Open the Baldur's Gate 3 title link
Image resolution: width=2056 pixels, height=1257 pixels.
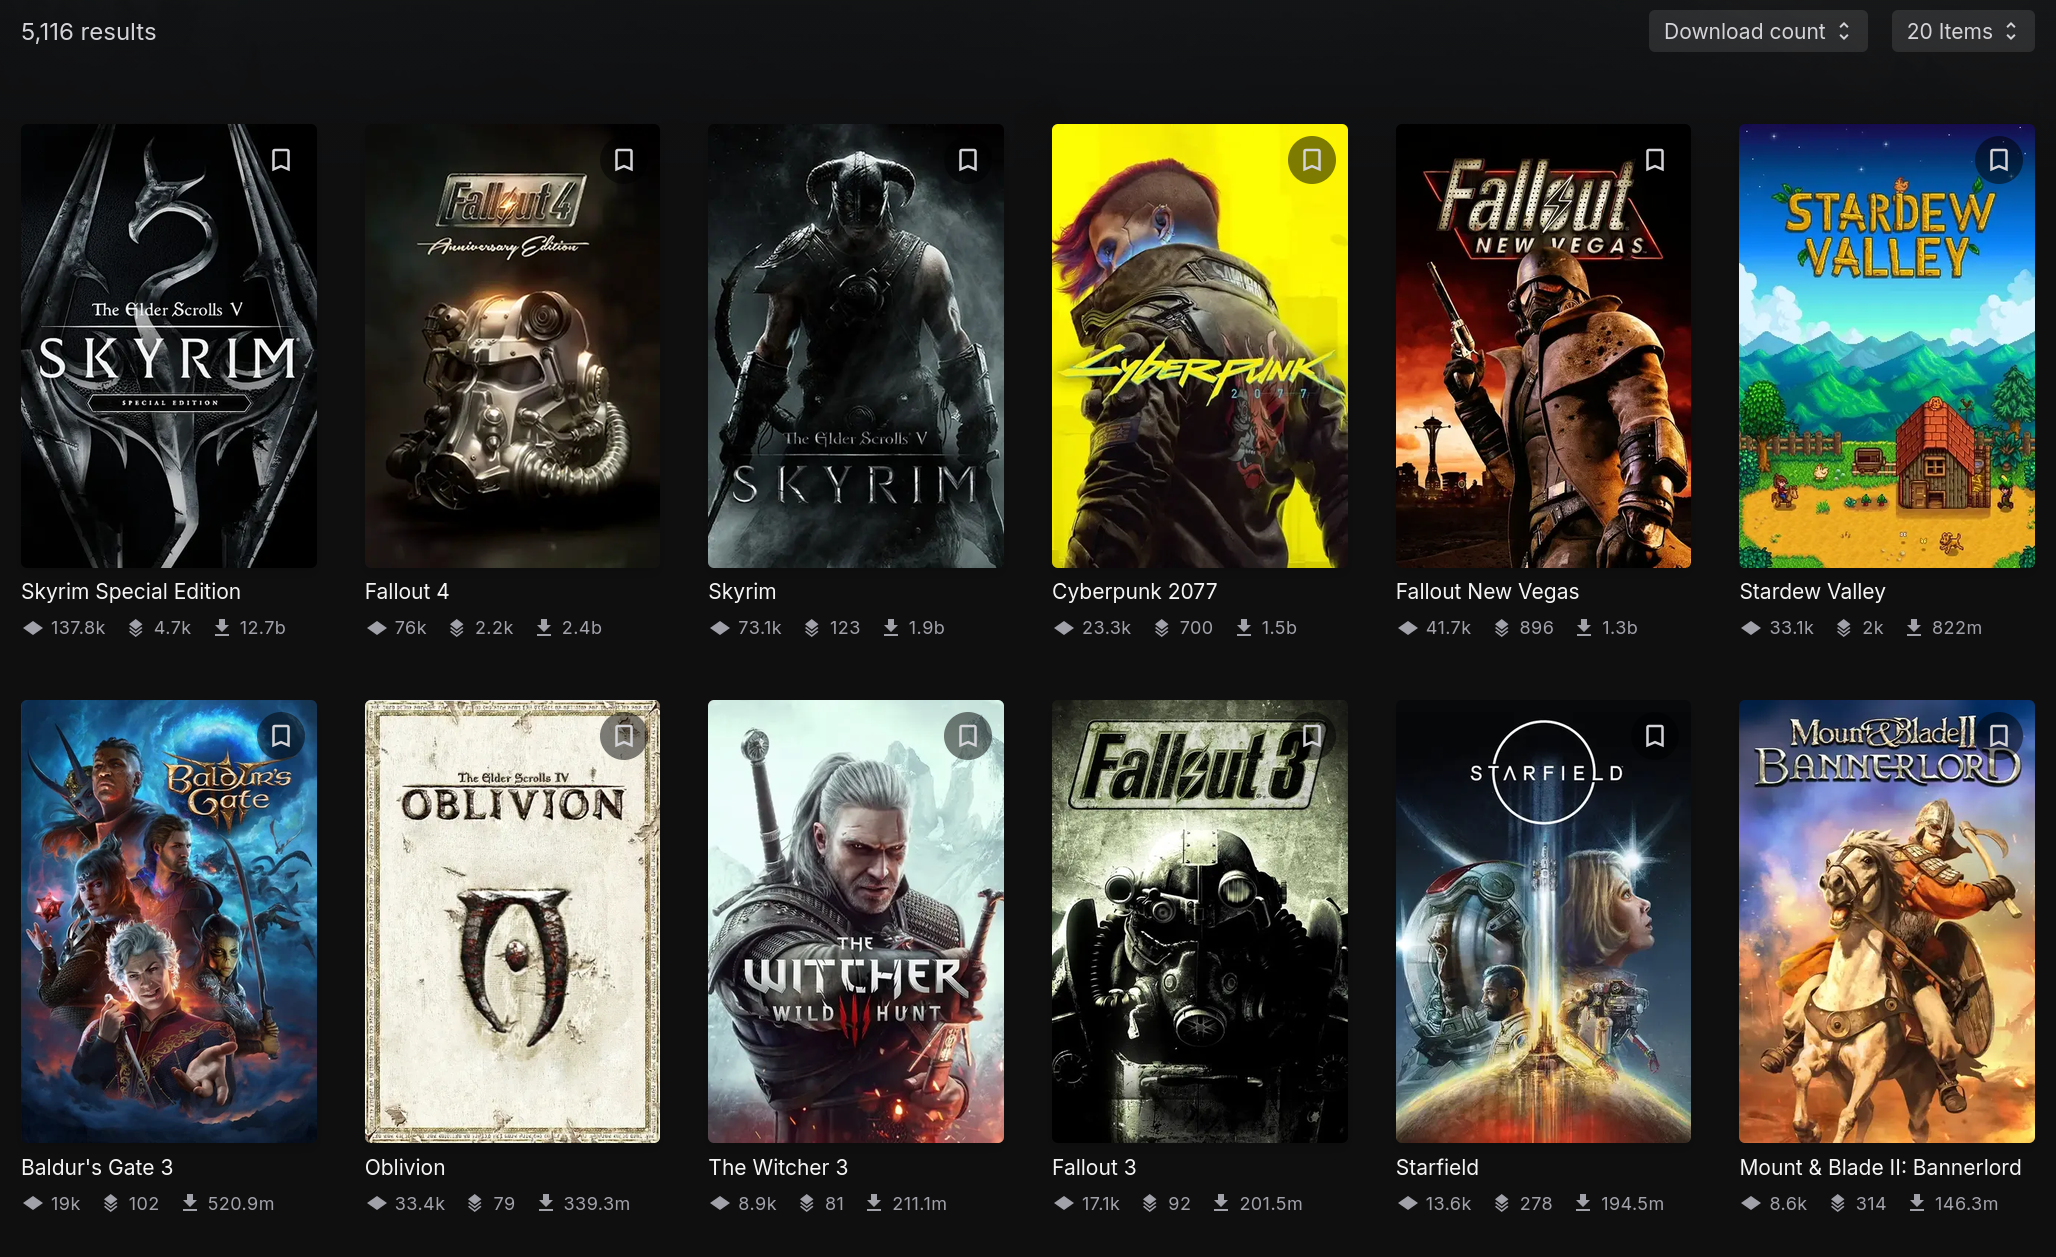pyautogui.click(x=97, y=1168)
